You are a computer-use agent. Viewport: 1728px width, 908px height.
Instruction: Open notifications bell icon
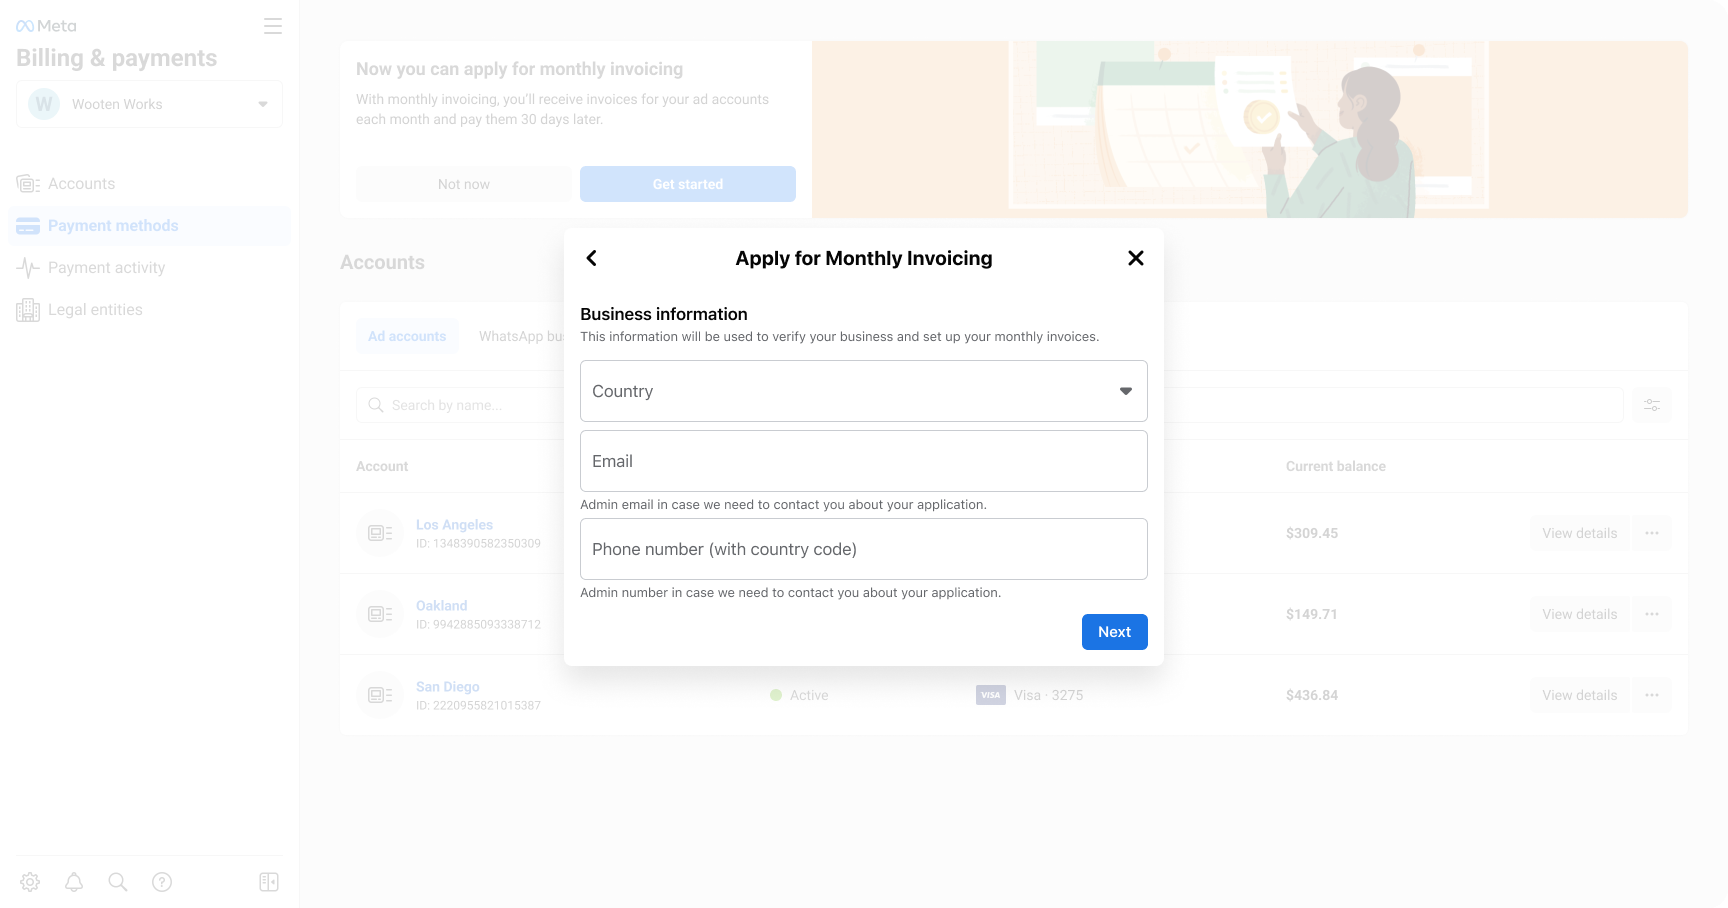(74, 882)
